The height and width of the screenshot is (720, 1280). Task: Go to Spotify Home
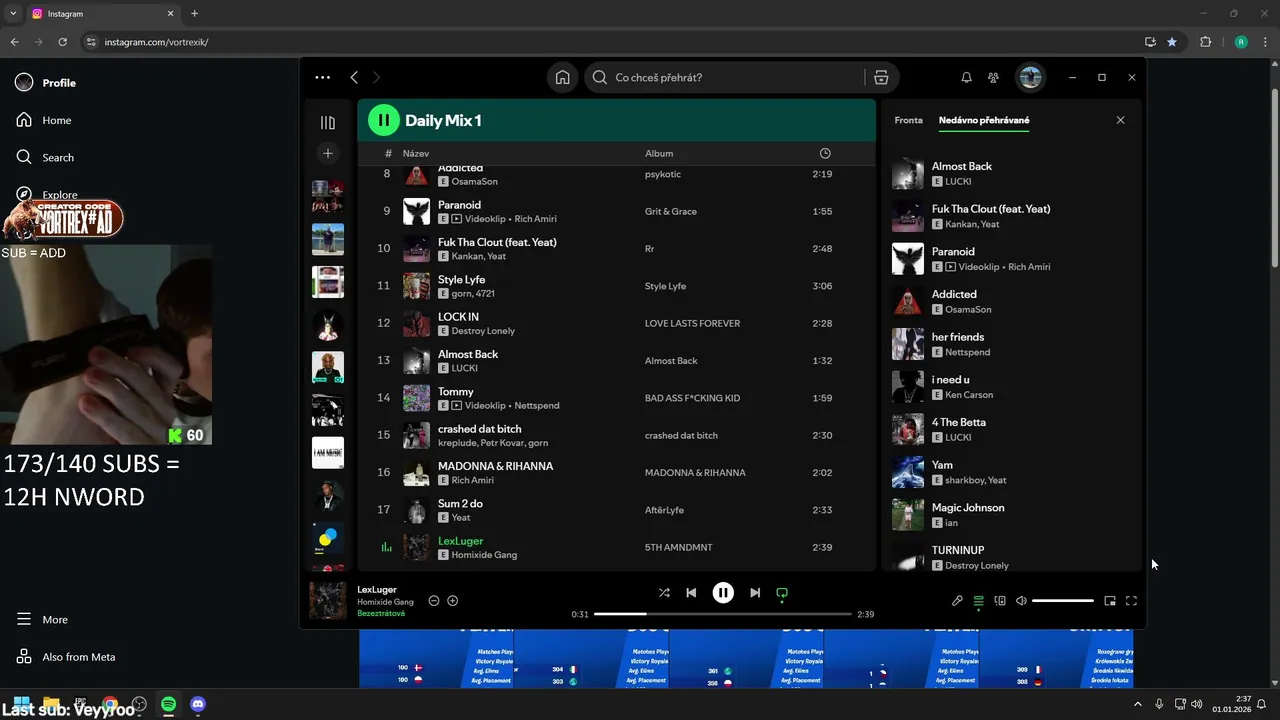pyautogui.click(x=563, y=77)
